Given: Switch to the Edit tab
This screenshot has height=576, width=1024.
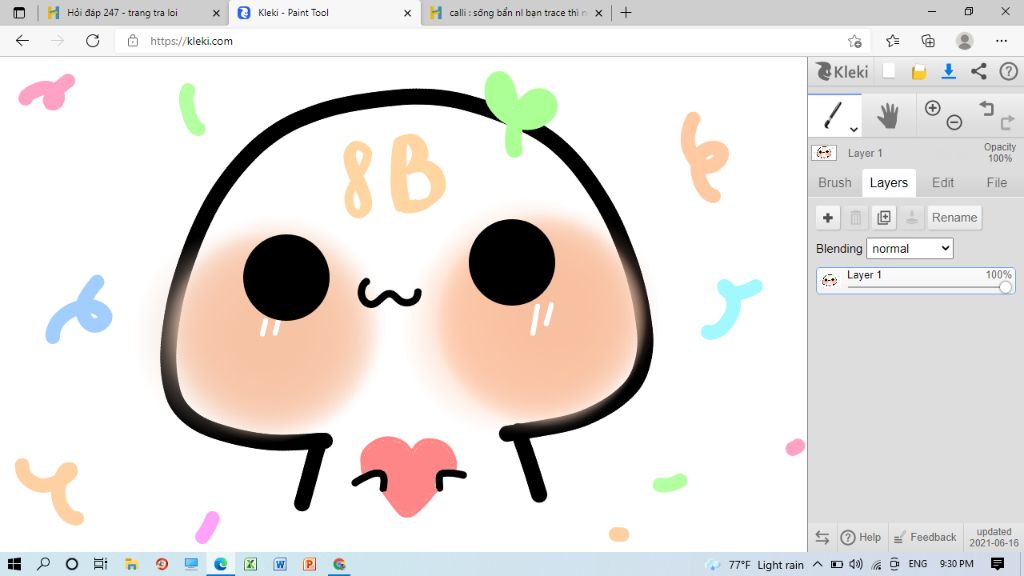Looking at the screenshot, I should [942, 183].
